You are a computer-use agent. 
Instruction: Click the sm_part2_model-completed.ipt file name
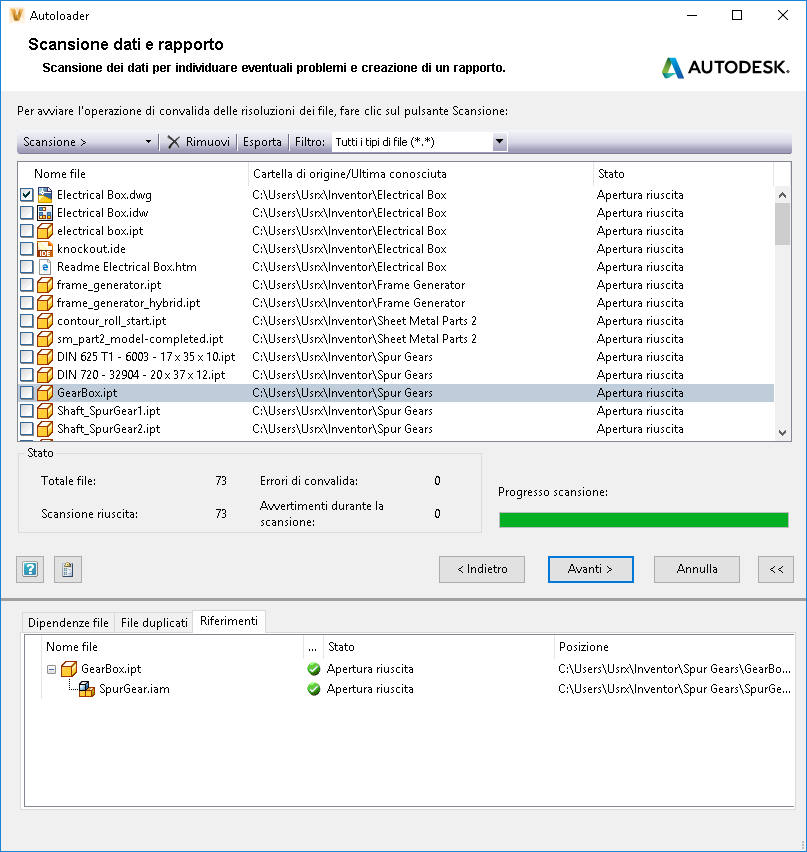point(140,339)
